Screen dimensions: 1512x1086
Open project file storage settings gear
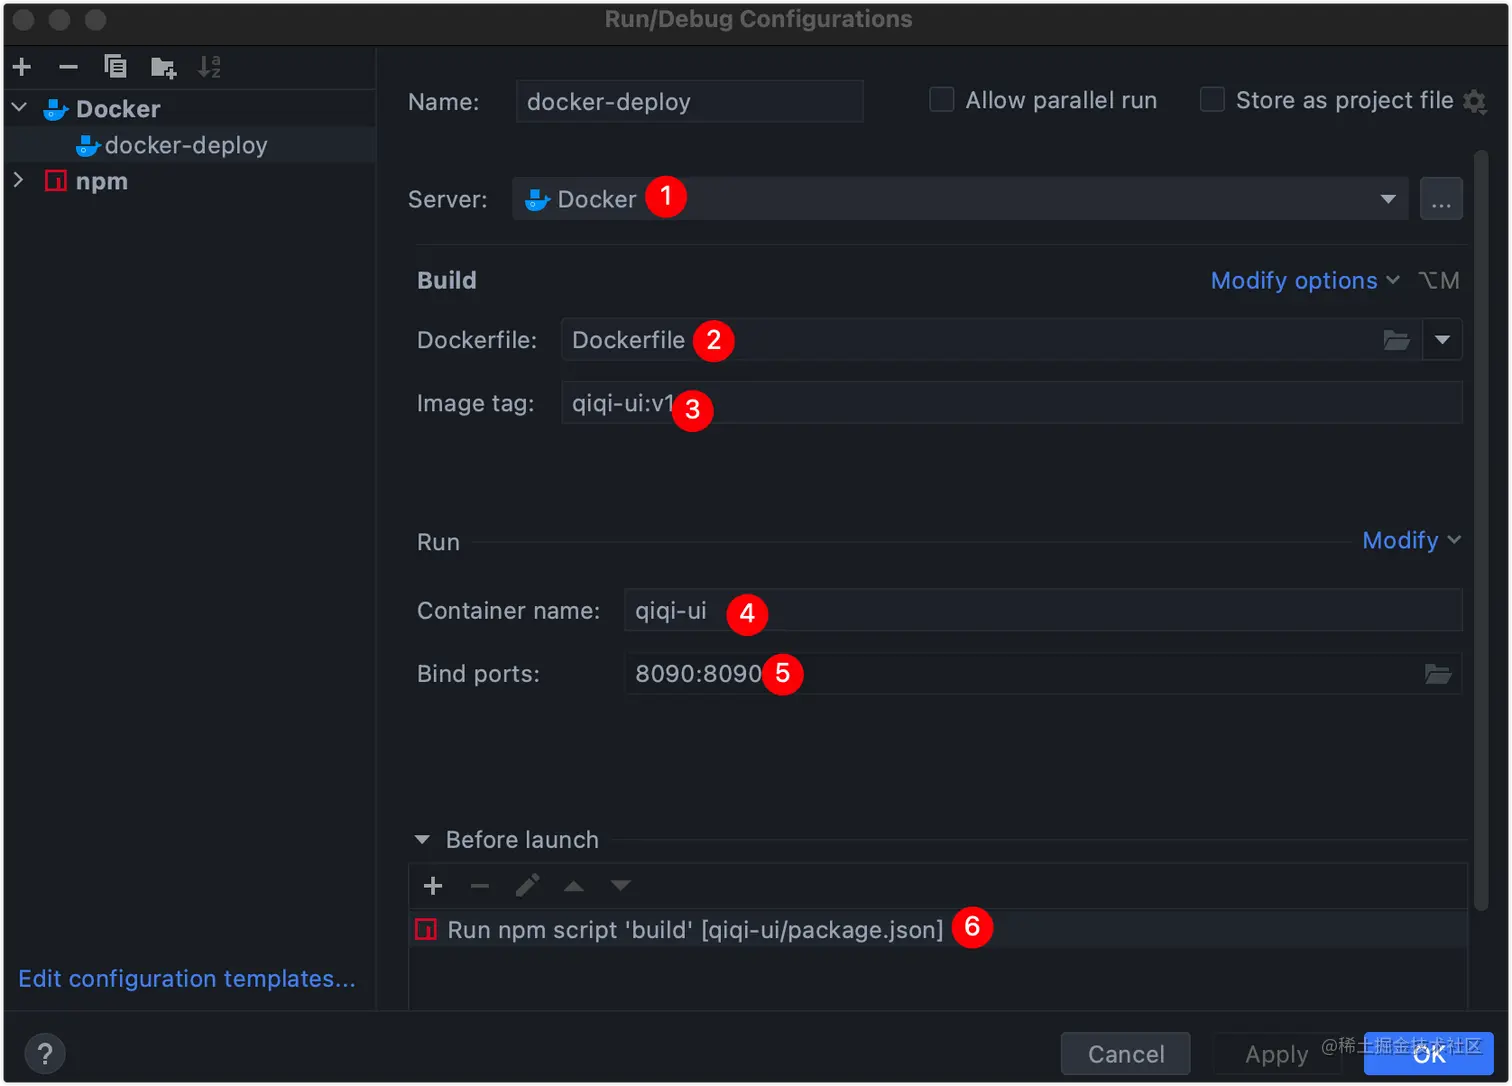[x=1475, y=101]
